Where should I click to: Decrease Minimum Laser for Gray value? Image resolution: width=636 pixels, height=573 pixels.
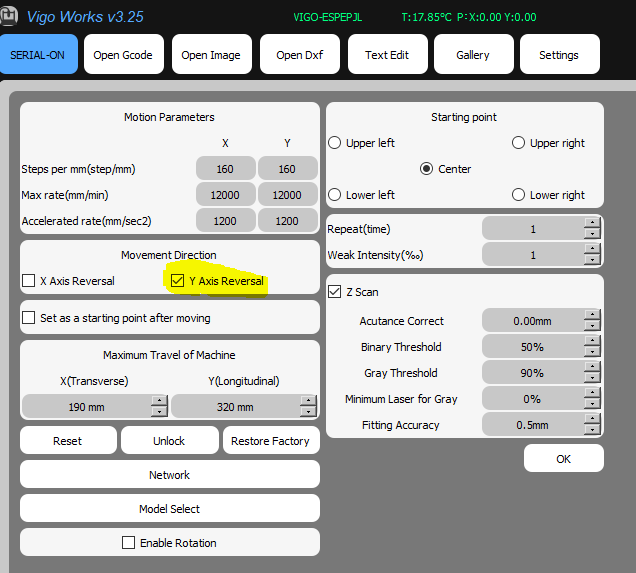[592, 403]
